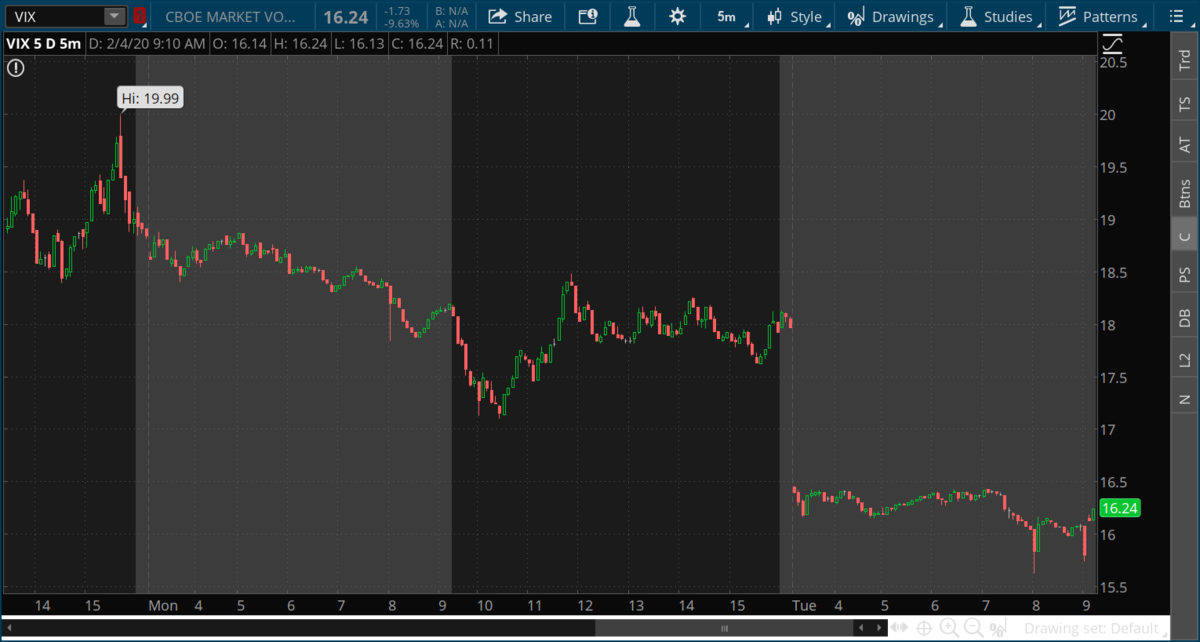
Task: Open chart settings gear
Action: [677, 16]
